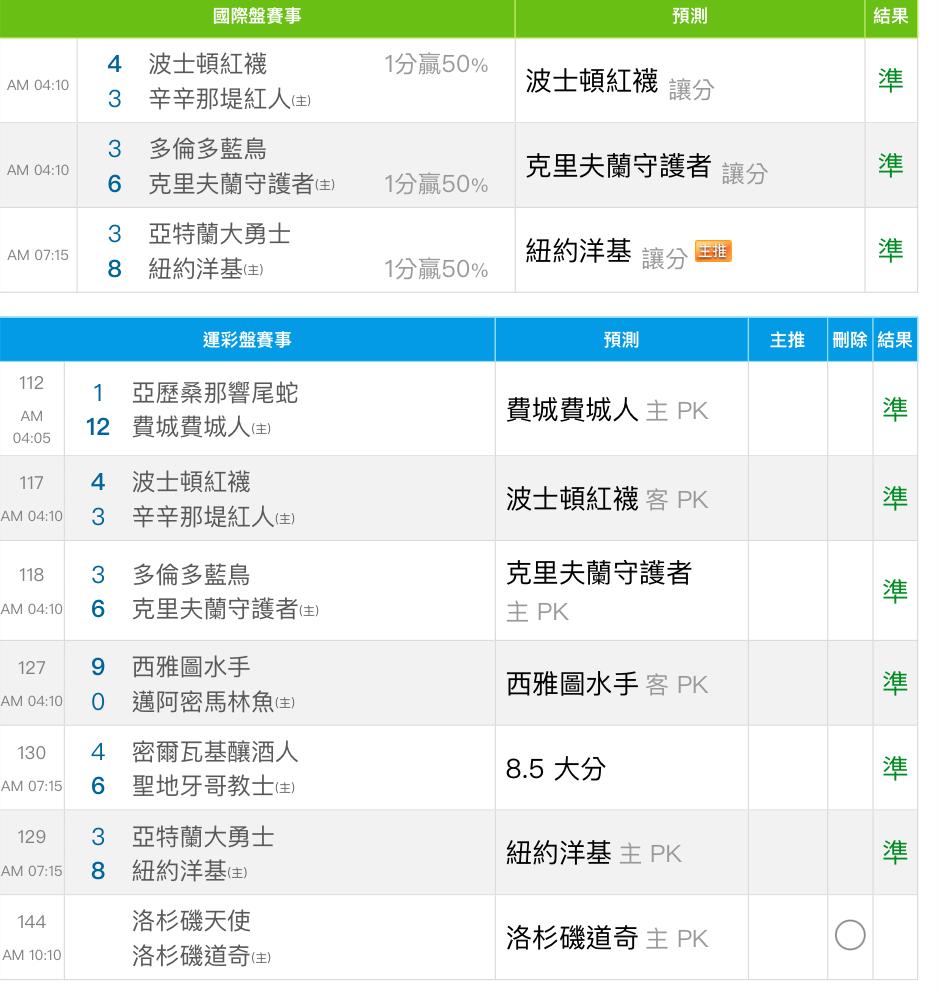Click the 克里夫蘭守護者 讓分 prediction
The height and width of the screenshot is (999, 938).
tap(646, 168)
